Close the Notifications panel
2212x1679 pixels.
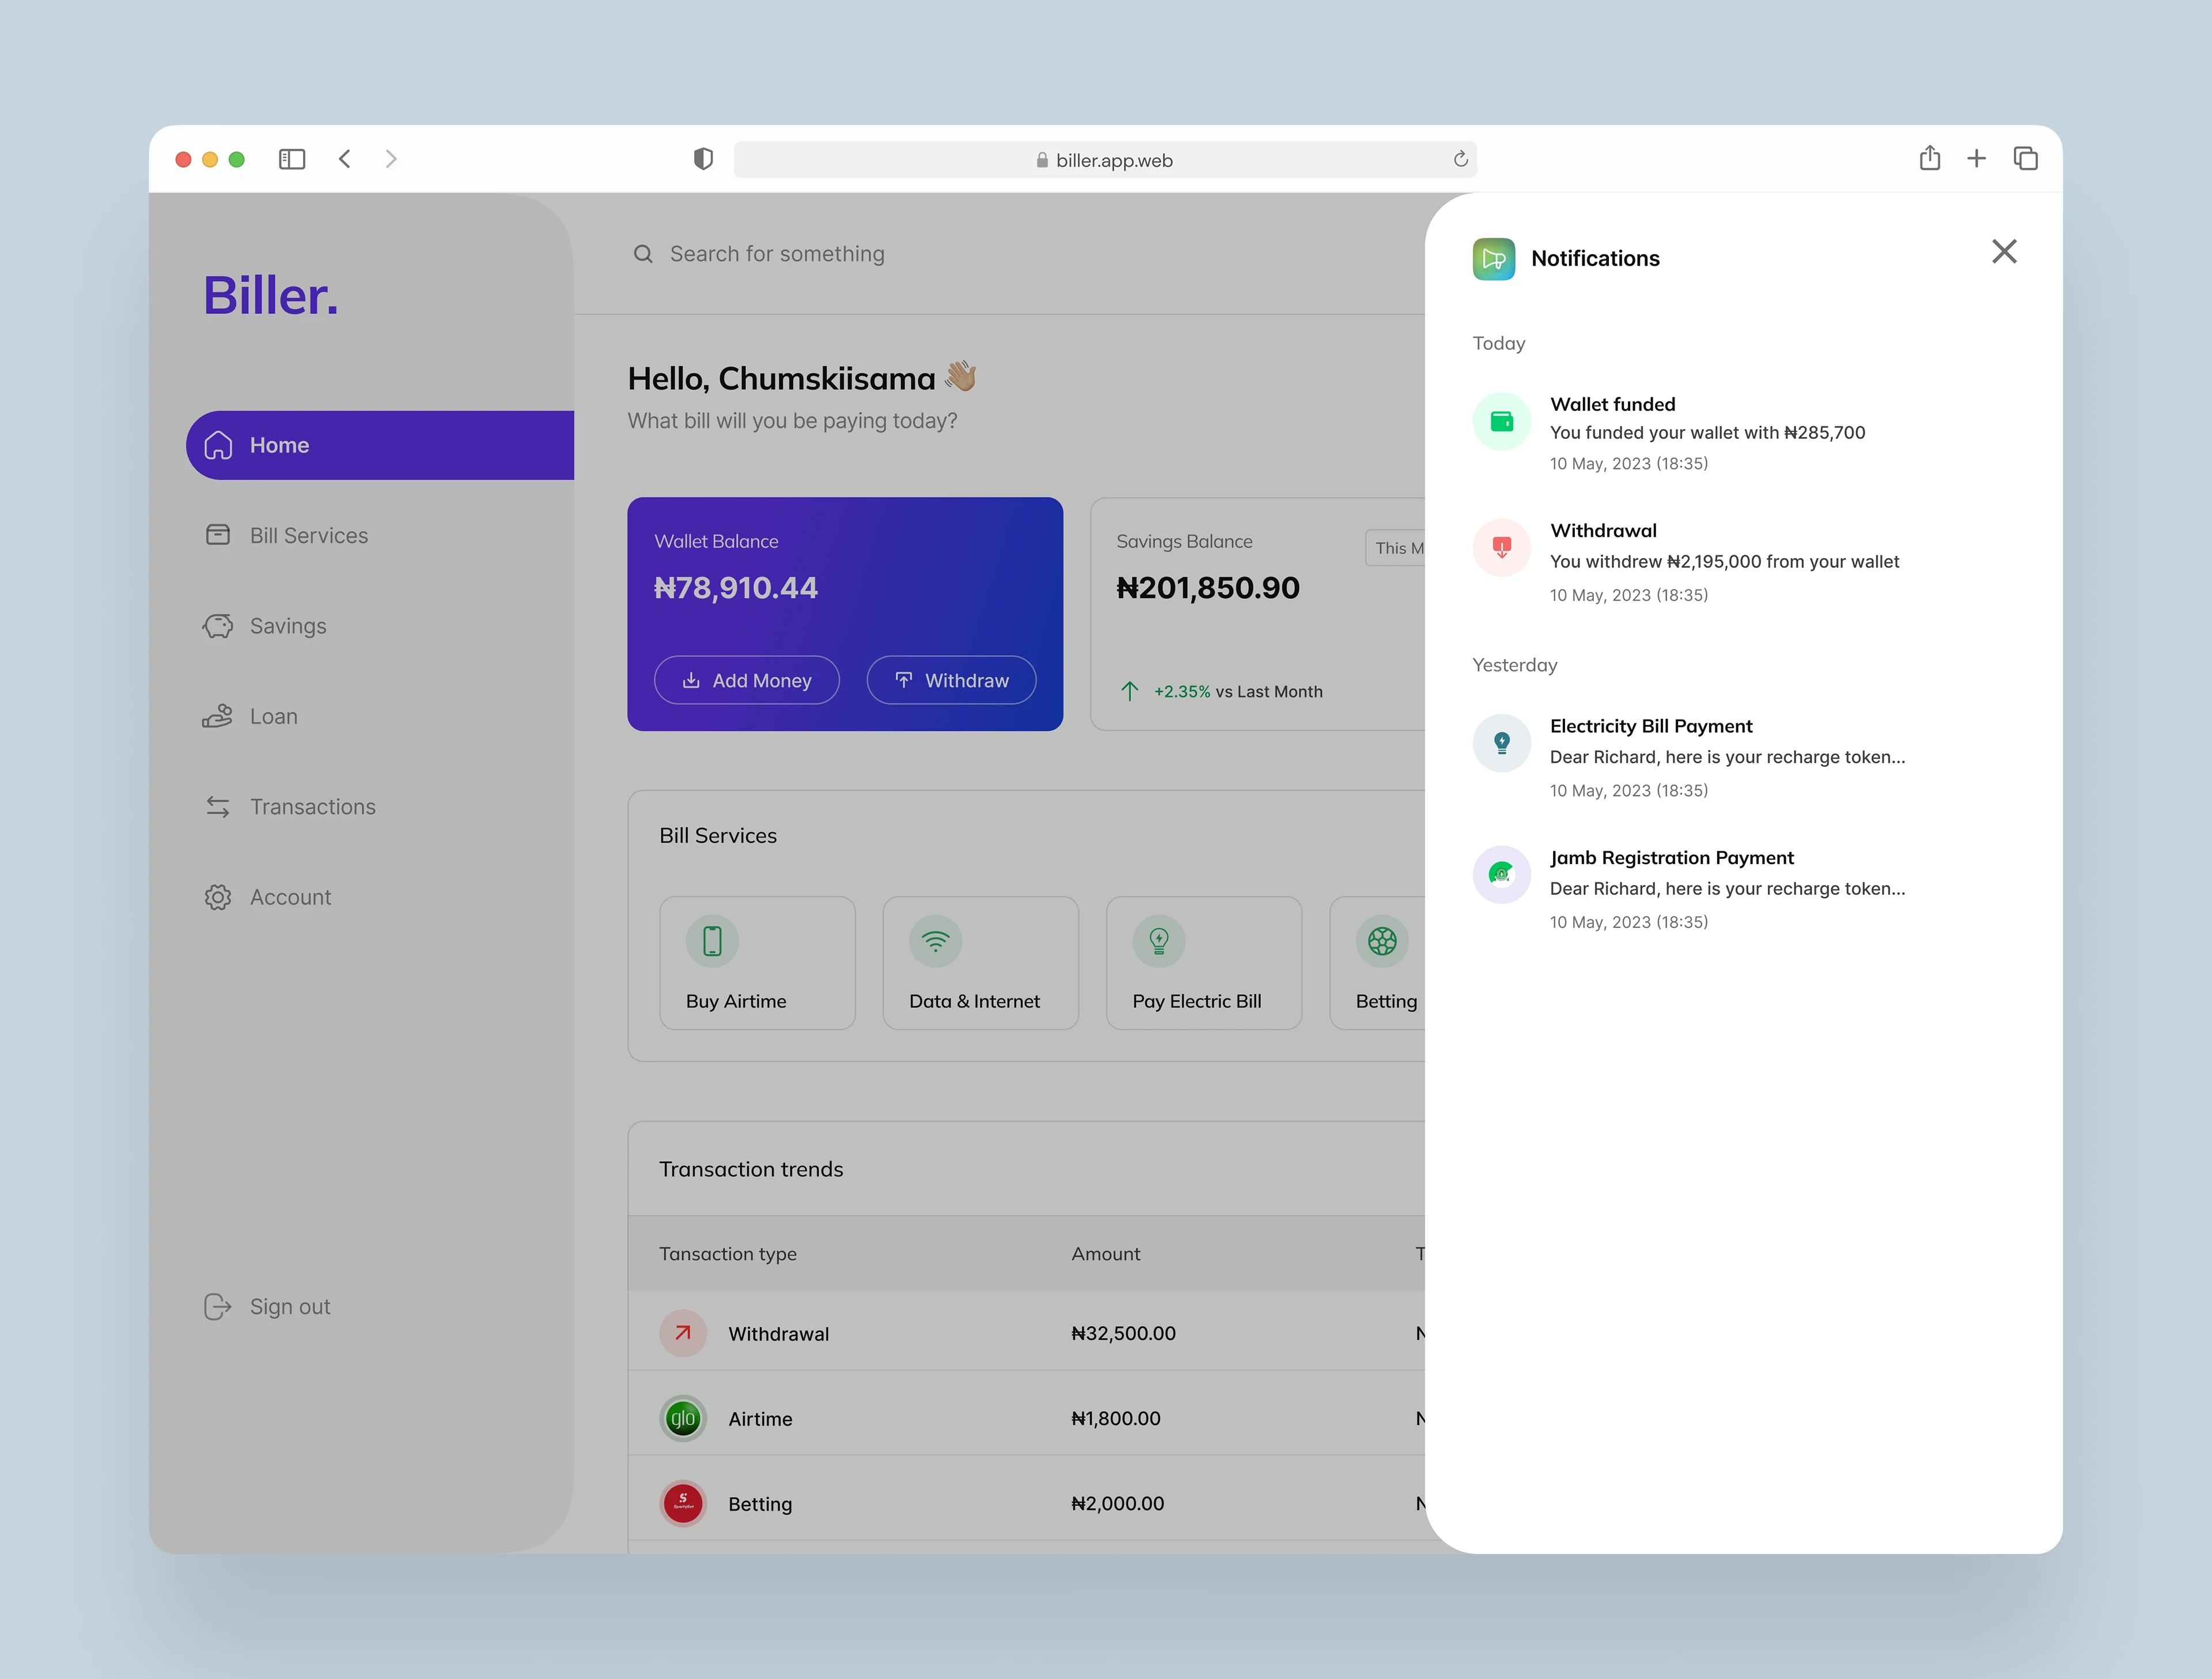point(2003,251)
